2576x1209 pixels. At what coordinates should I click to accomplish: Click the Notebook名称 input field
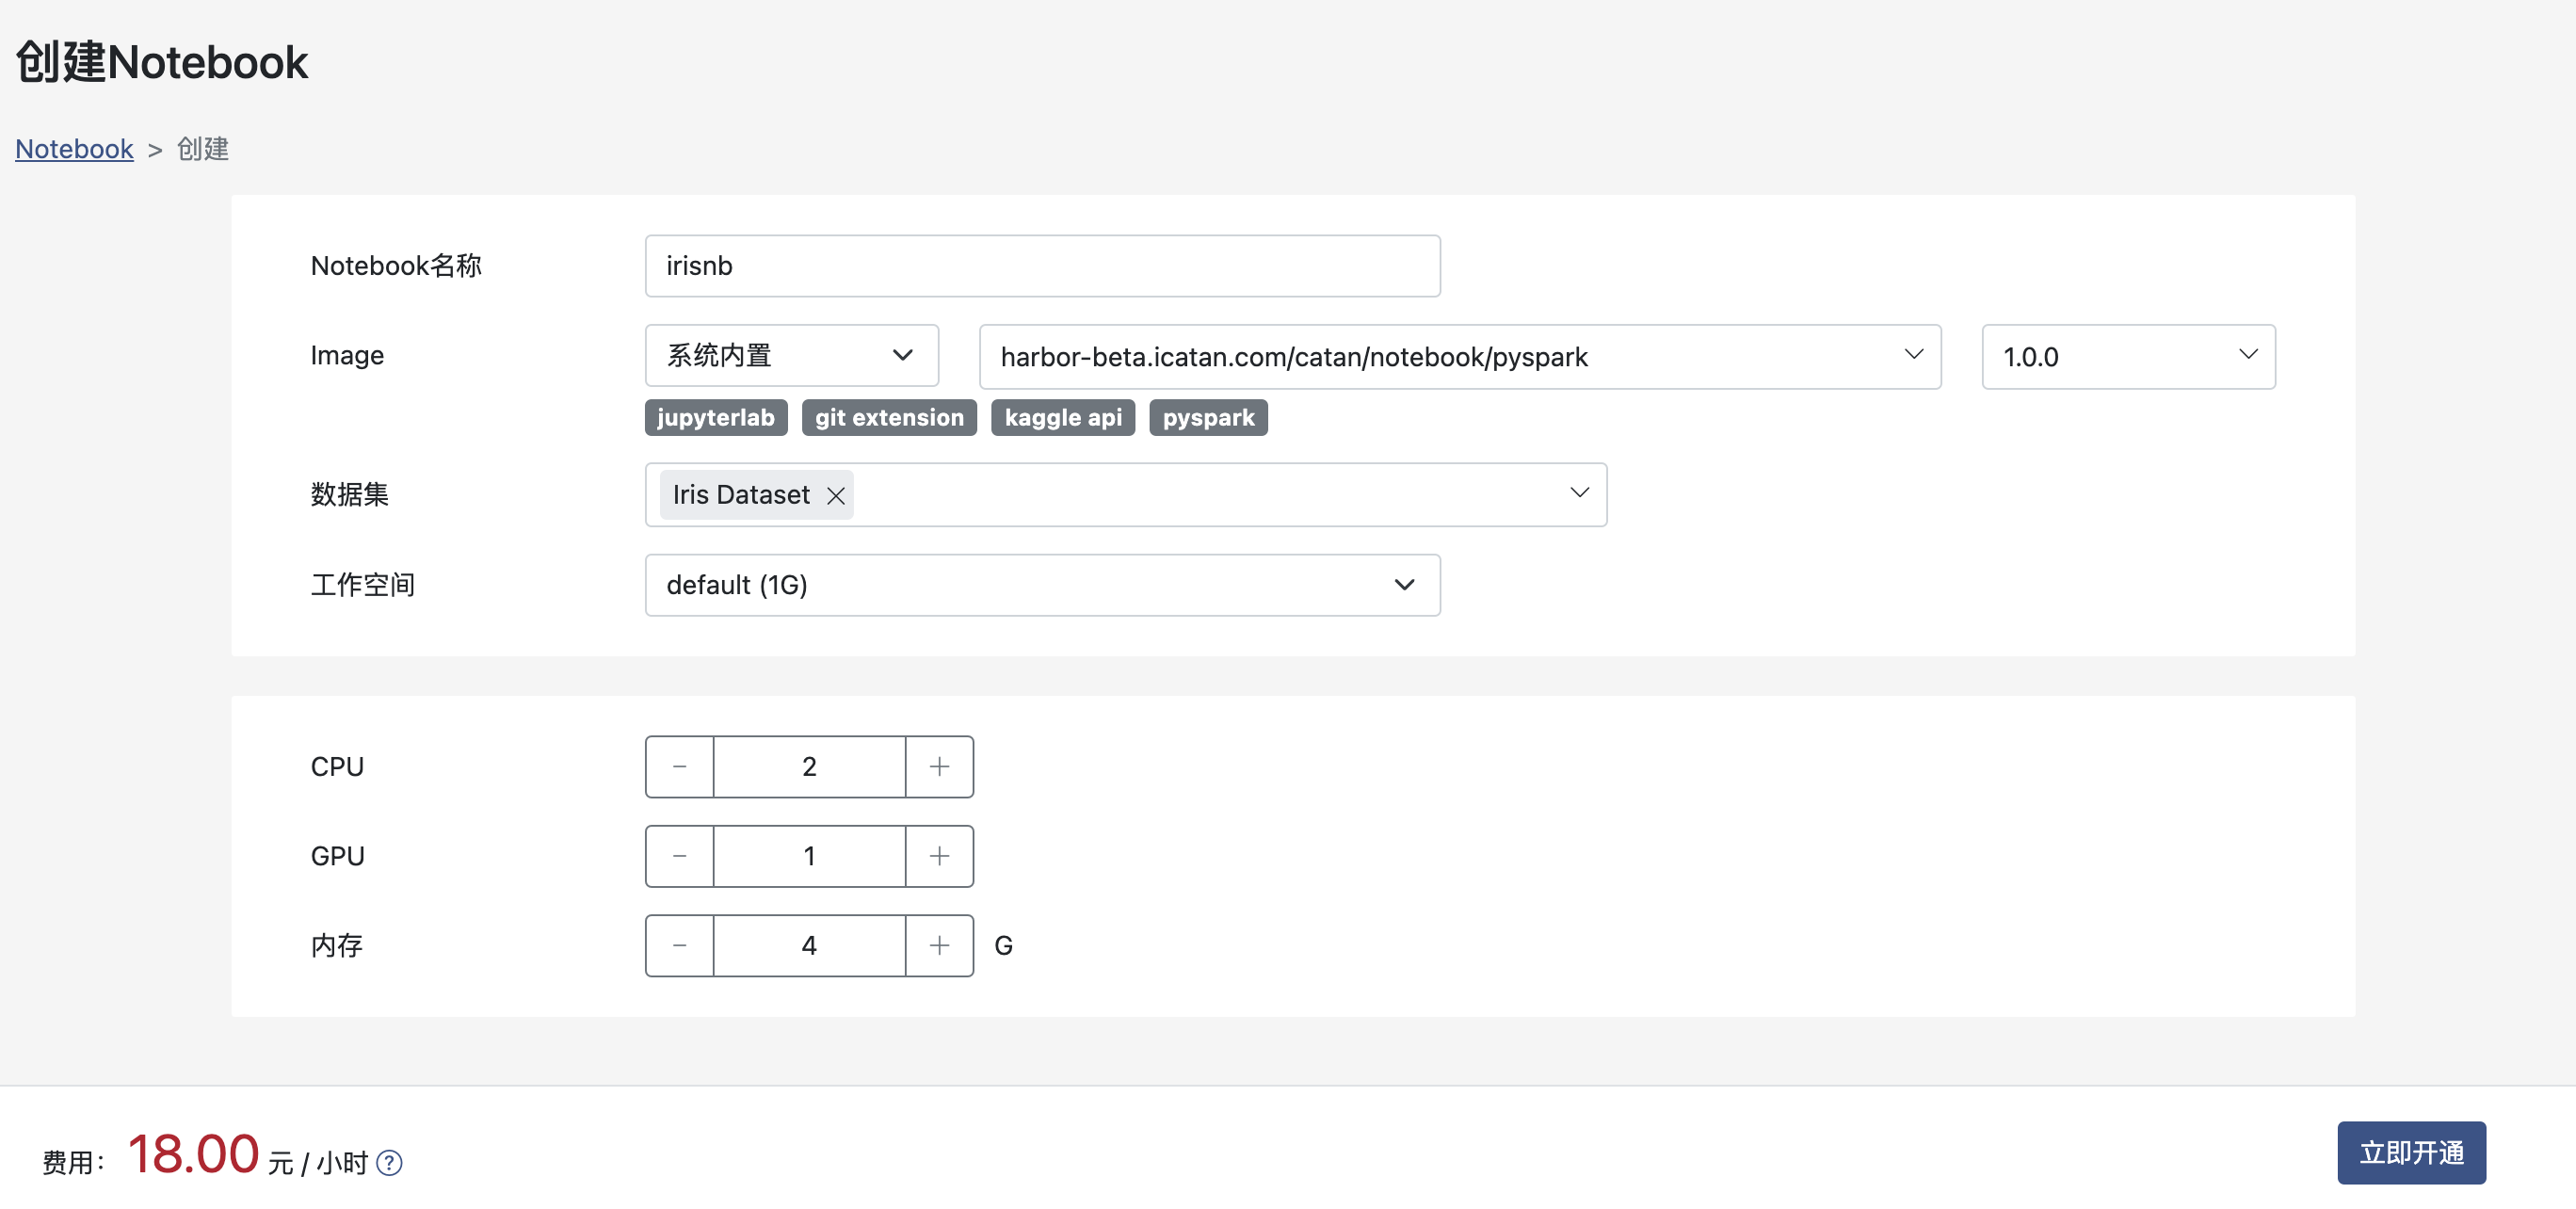point(1041,266)
